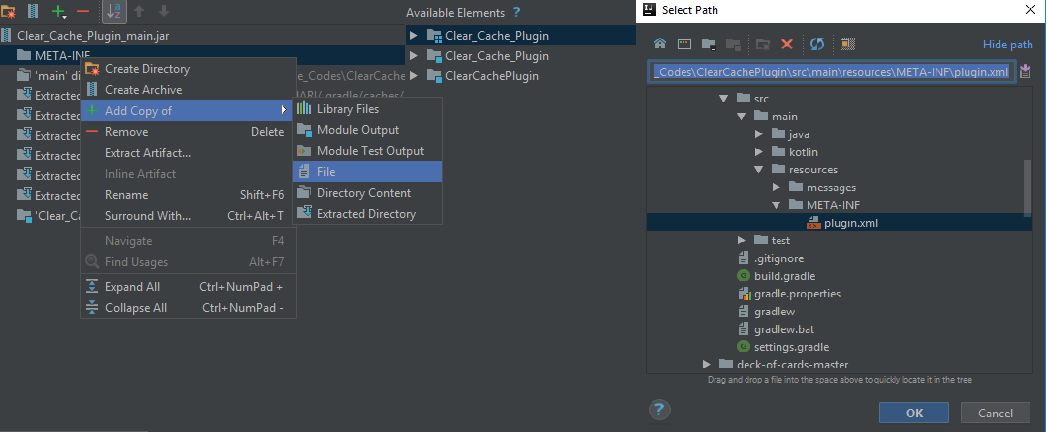Toggle Show Hidden Files and Directories icon
1048x432 pixels.
pos(848,44)
